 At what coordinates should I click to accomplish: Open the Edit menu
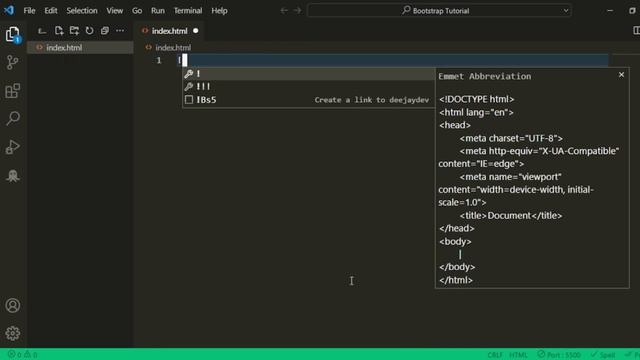click(51, 11)
